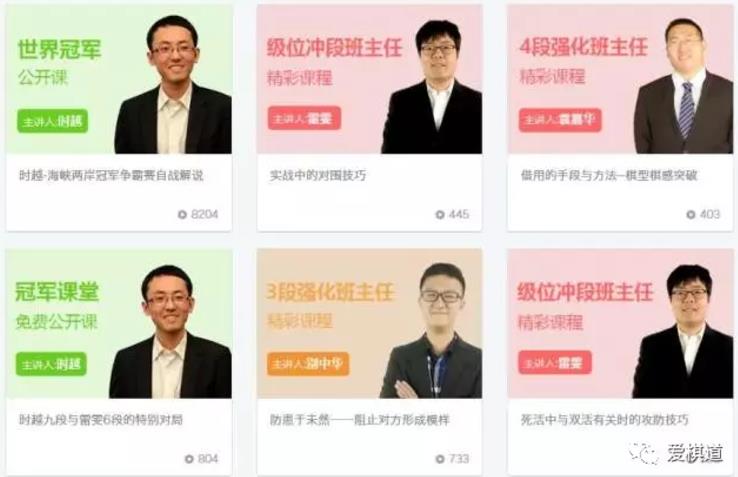The image size is (738, 477).
Task: Open 4段强化班主任 course banner
Action: coord(620,79)
